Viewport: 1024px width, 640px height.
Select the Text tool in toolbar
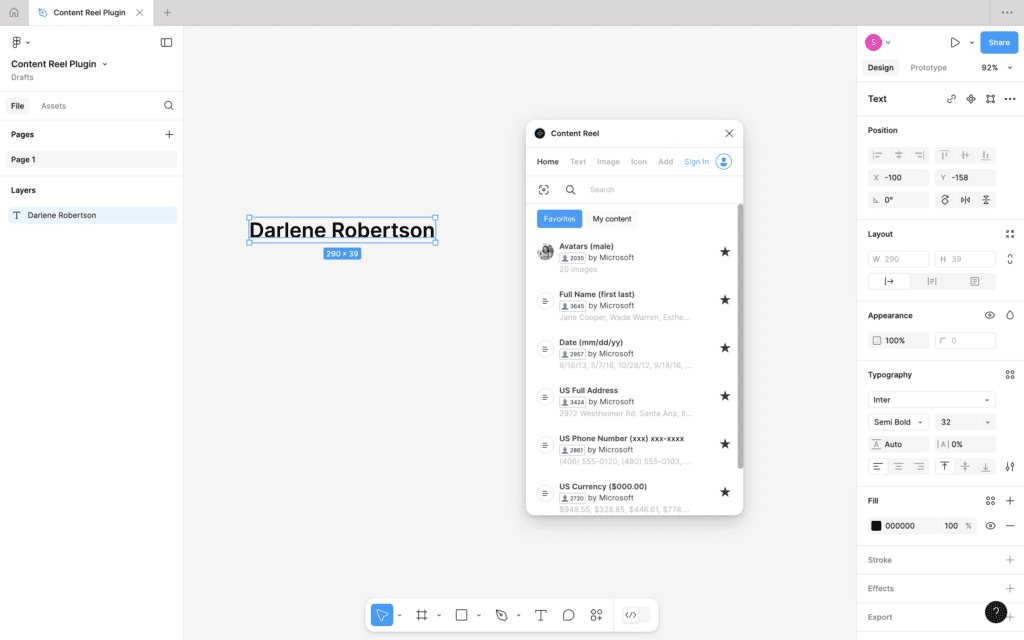click(x=540, y=615)
